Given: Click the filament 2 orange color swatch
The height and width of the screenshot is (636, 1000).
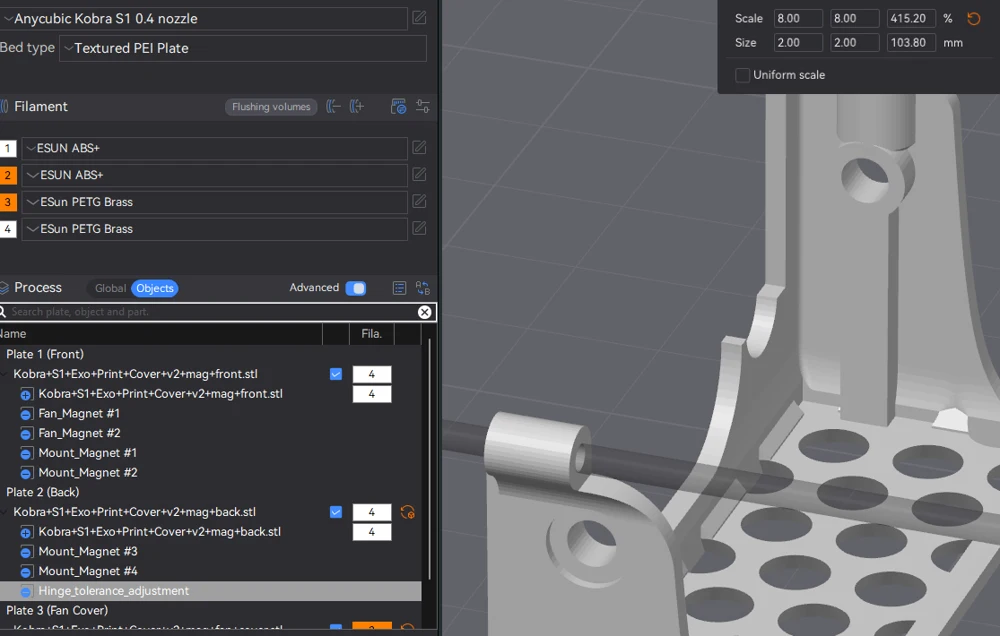Looking at the screenshot, I should coord(8,175).
